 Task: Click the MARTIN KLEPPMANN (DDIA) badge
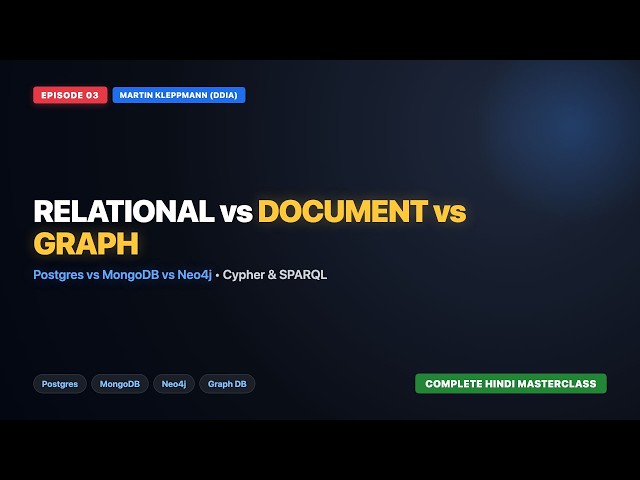pos(179,95)
